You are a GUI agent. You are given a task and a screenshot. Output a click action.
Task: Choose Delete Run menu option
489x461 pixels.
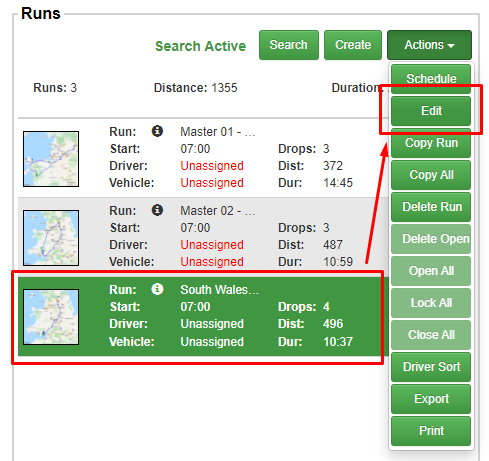[431, 207]
